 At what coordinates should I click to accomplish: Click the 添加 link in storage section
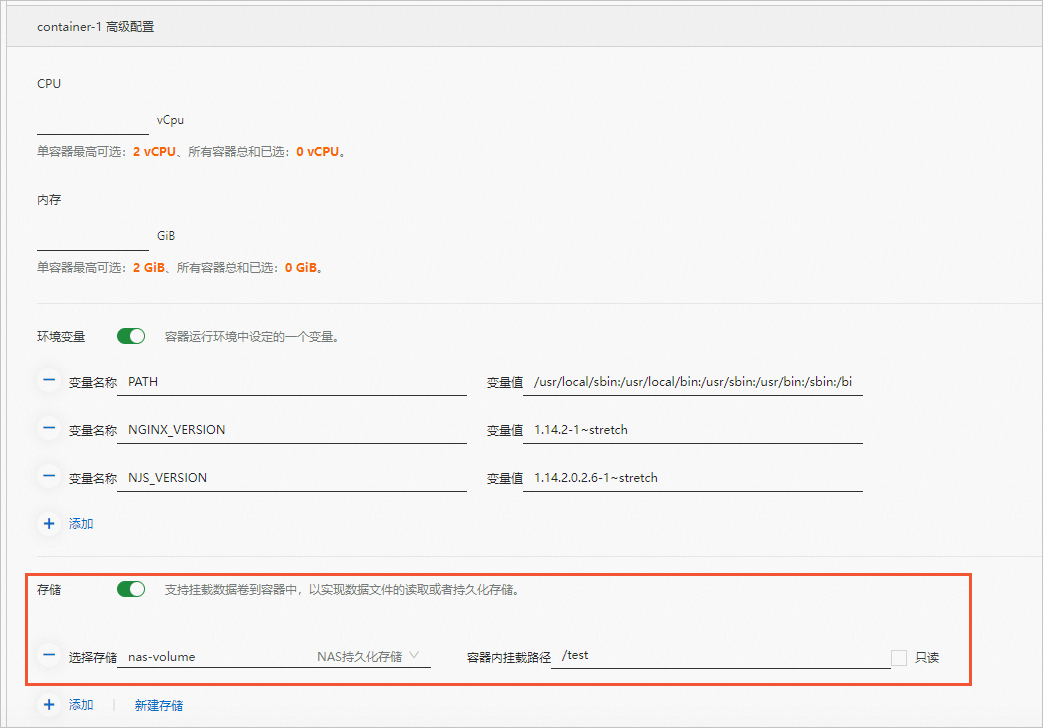tap(81, 704)
